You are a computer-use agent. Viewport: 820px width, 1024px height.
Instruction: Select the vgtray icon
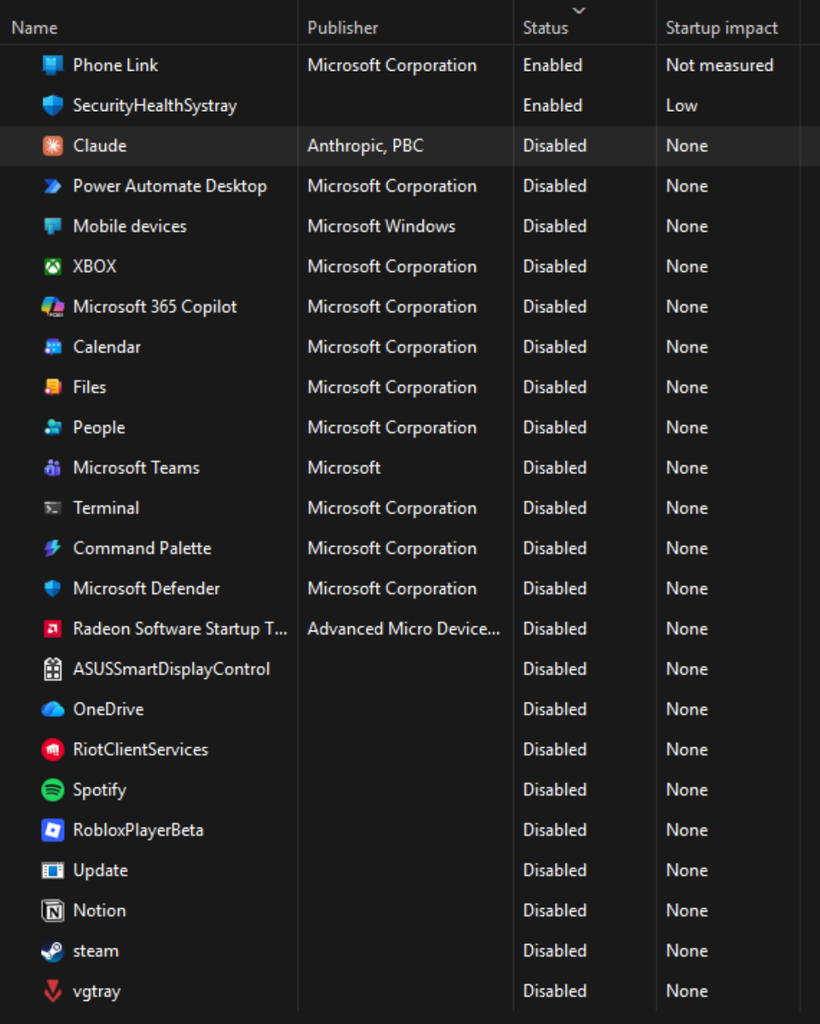pos(53,991)
